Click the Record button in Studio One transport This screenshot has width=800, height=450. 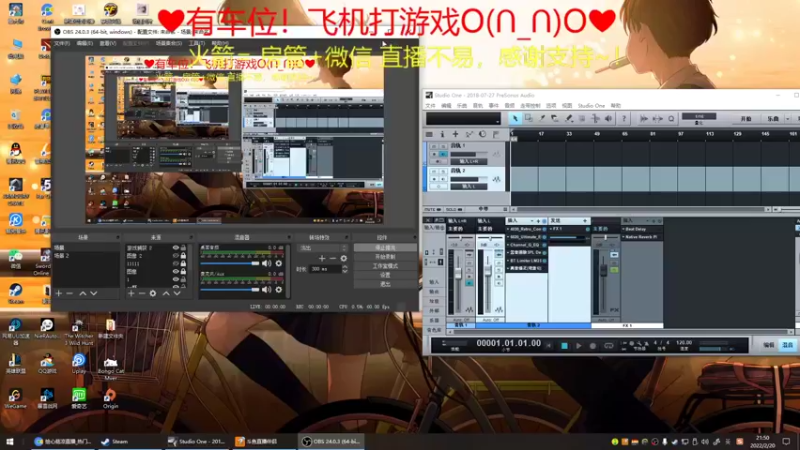(593, 345)
